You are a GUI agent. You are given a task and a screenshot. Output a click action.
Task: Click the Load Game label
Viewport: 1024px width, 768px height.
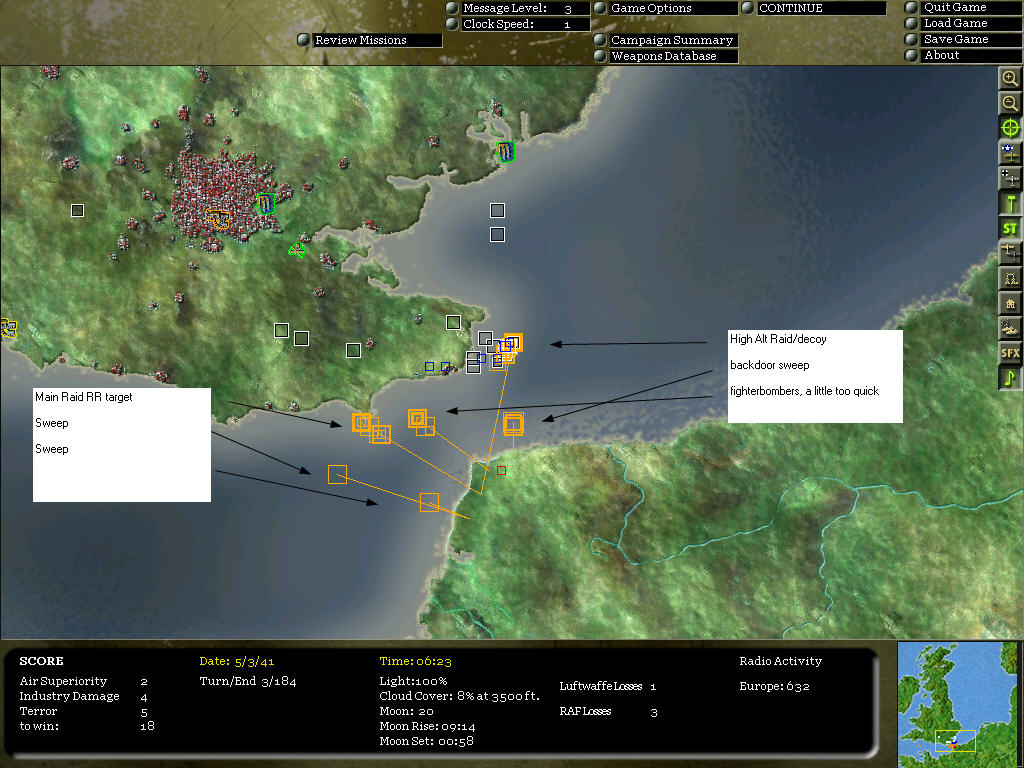(955, 24)
